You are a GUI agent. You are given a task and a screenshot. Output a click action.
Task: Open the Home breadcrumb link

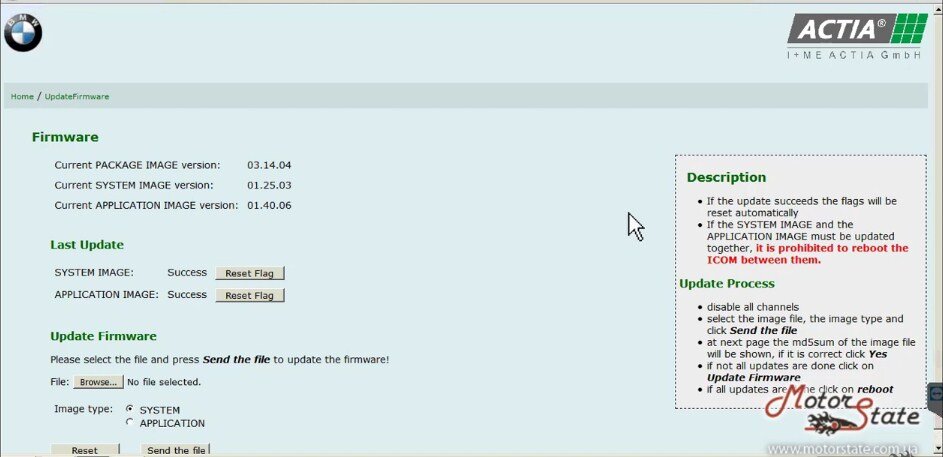22,96
